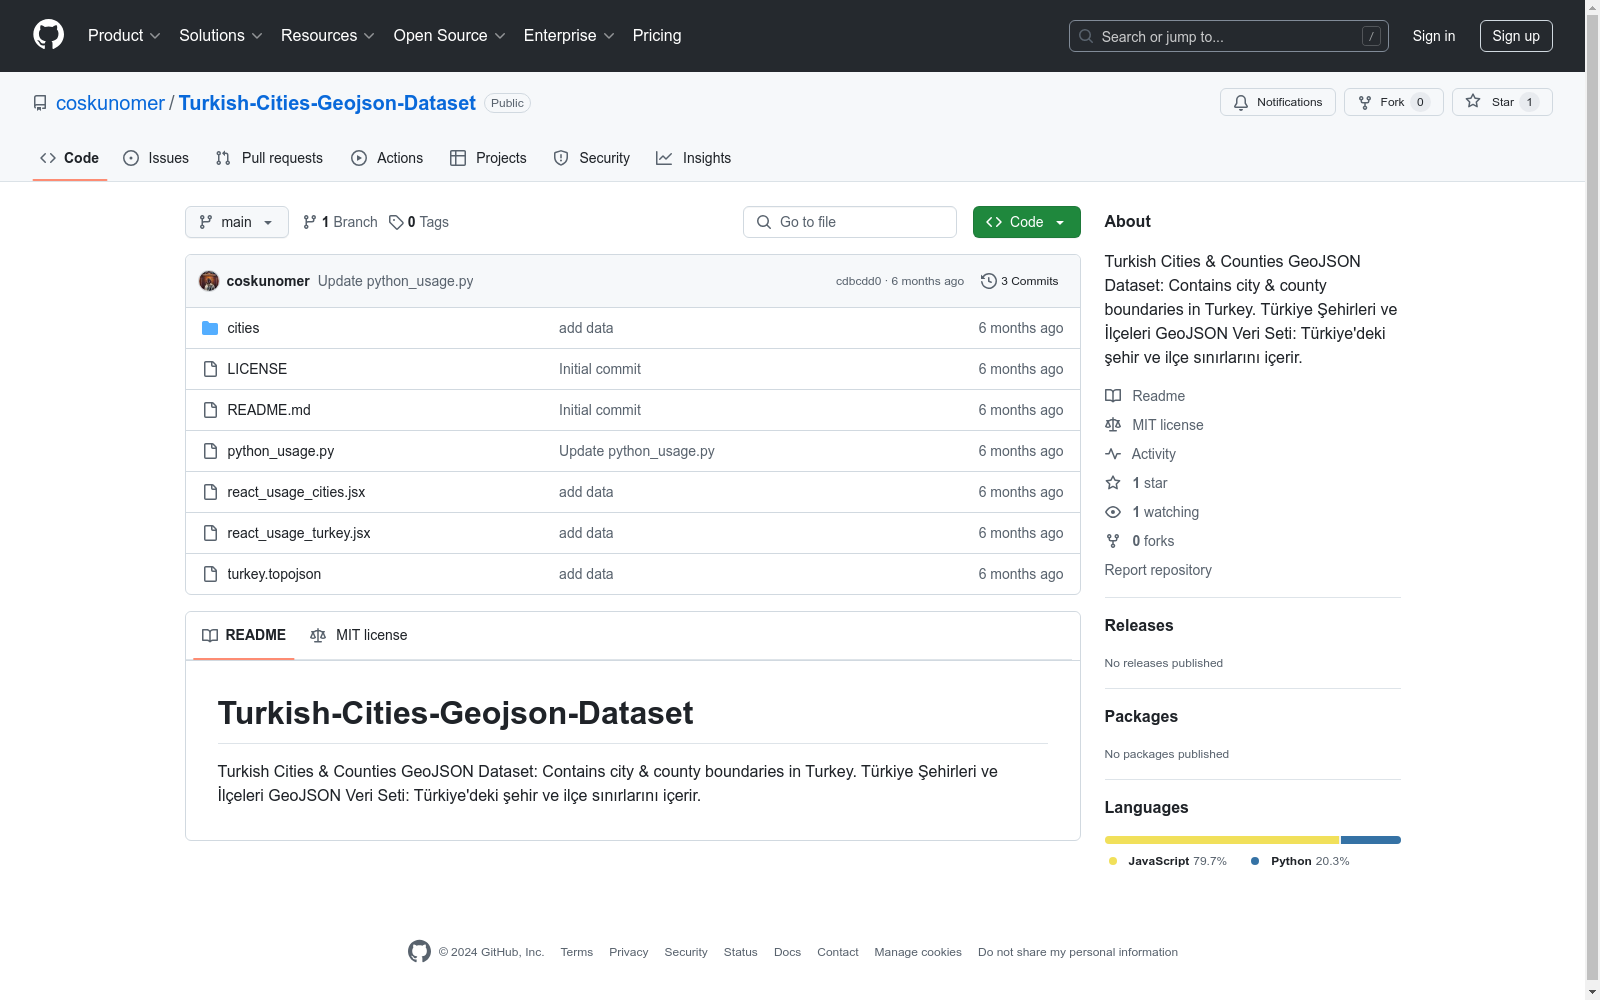Viewport: 1600px width, 1000px height.
Task: Click the turkey.topojson file icon
Action: point(210,574)
